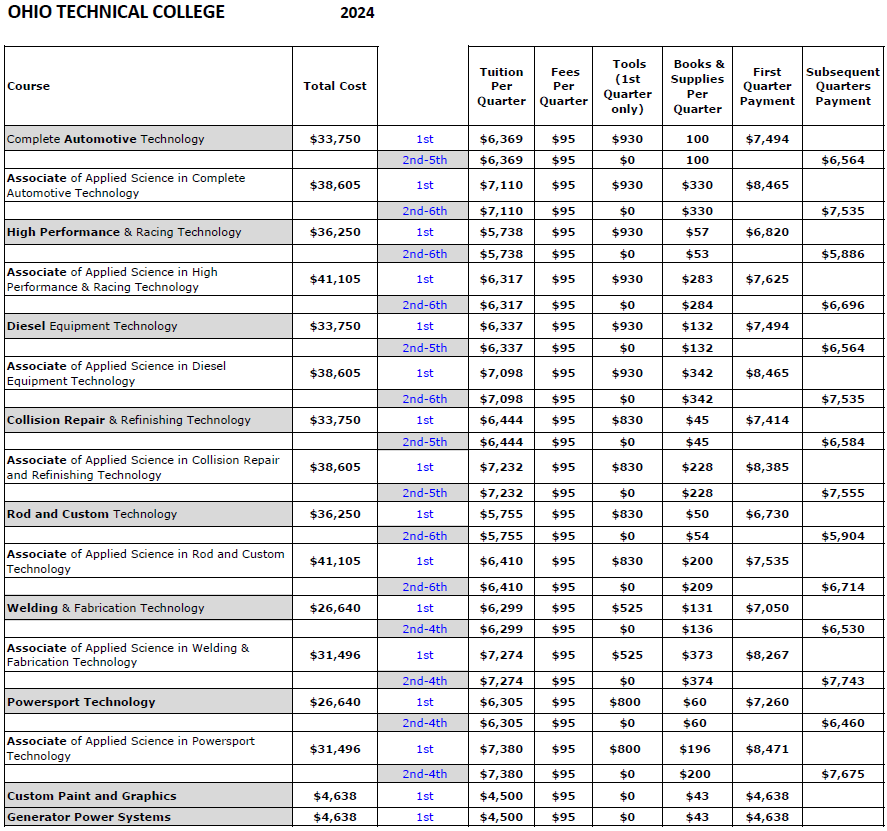Click the $6,820 first quarter payment
Viewport: 887px width, 831px height.
tap(767, 232)
